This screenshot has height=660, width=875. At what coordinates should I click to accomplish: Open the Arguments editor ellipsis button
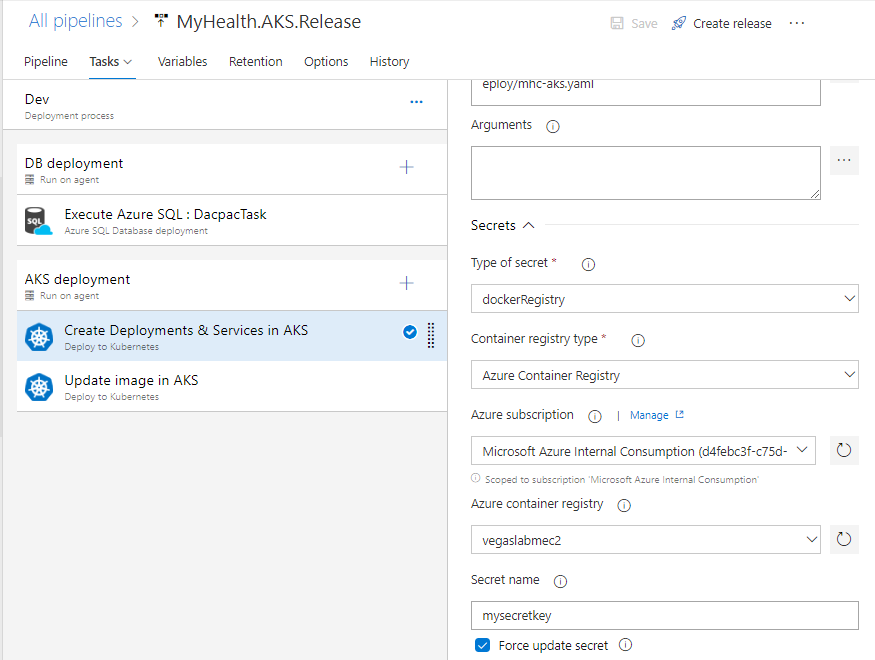click(x=844, y=160)
